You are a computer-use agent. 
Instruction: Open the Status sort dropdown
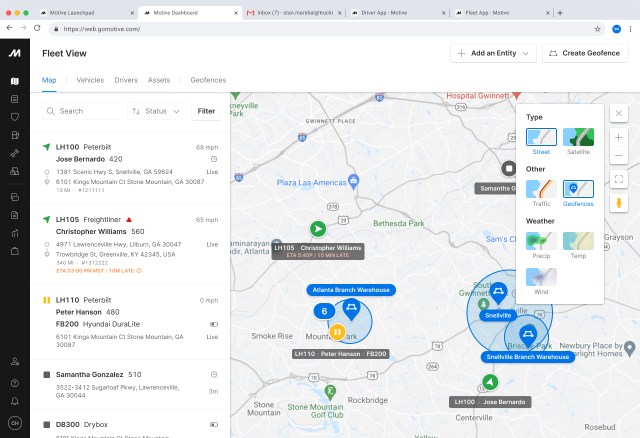(156, 112)
